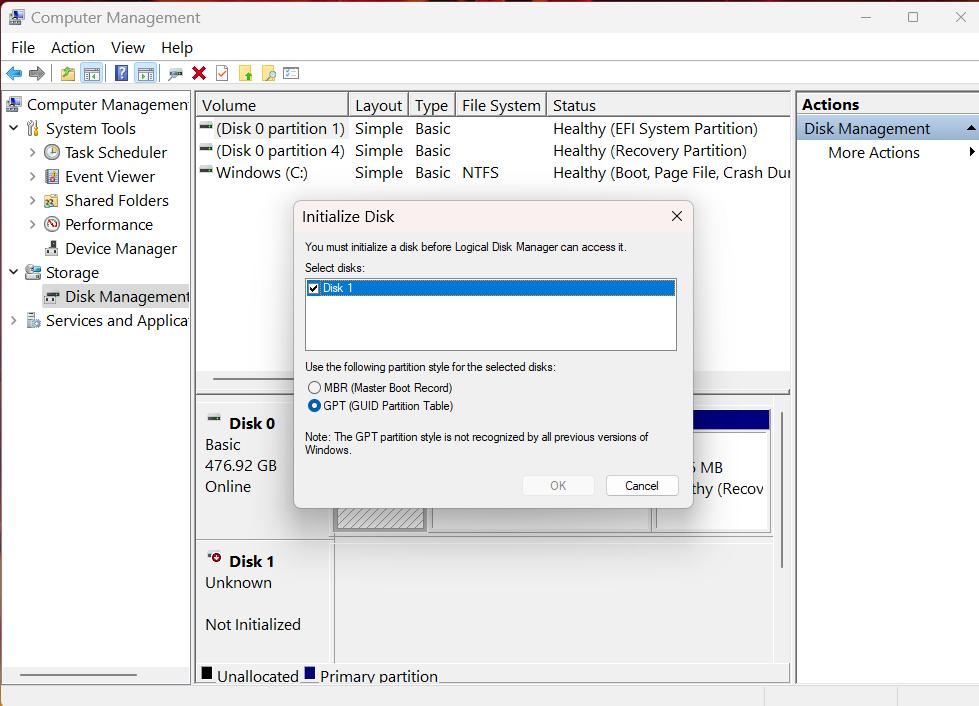979x706 pixels.
Task: Click the Disk 0 drive icon
Action: tap(214, 418)
